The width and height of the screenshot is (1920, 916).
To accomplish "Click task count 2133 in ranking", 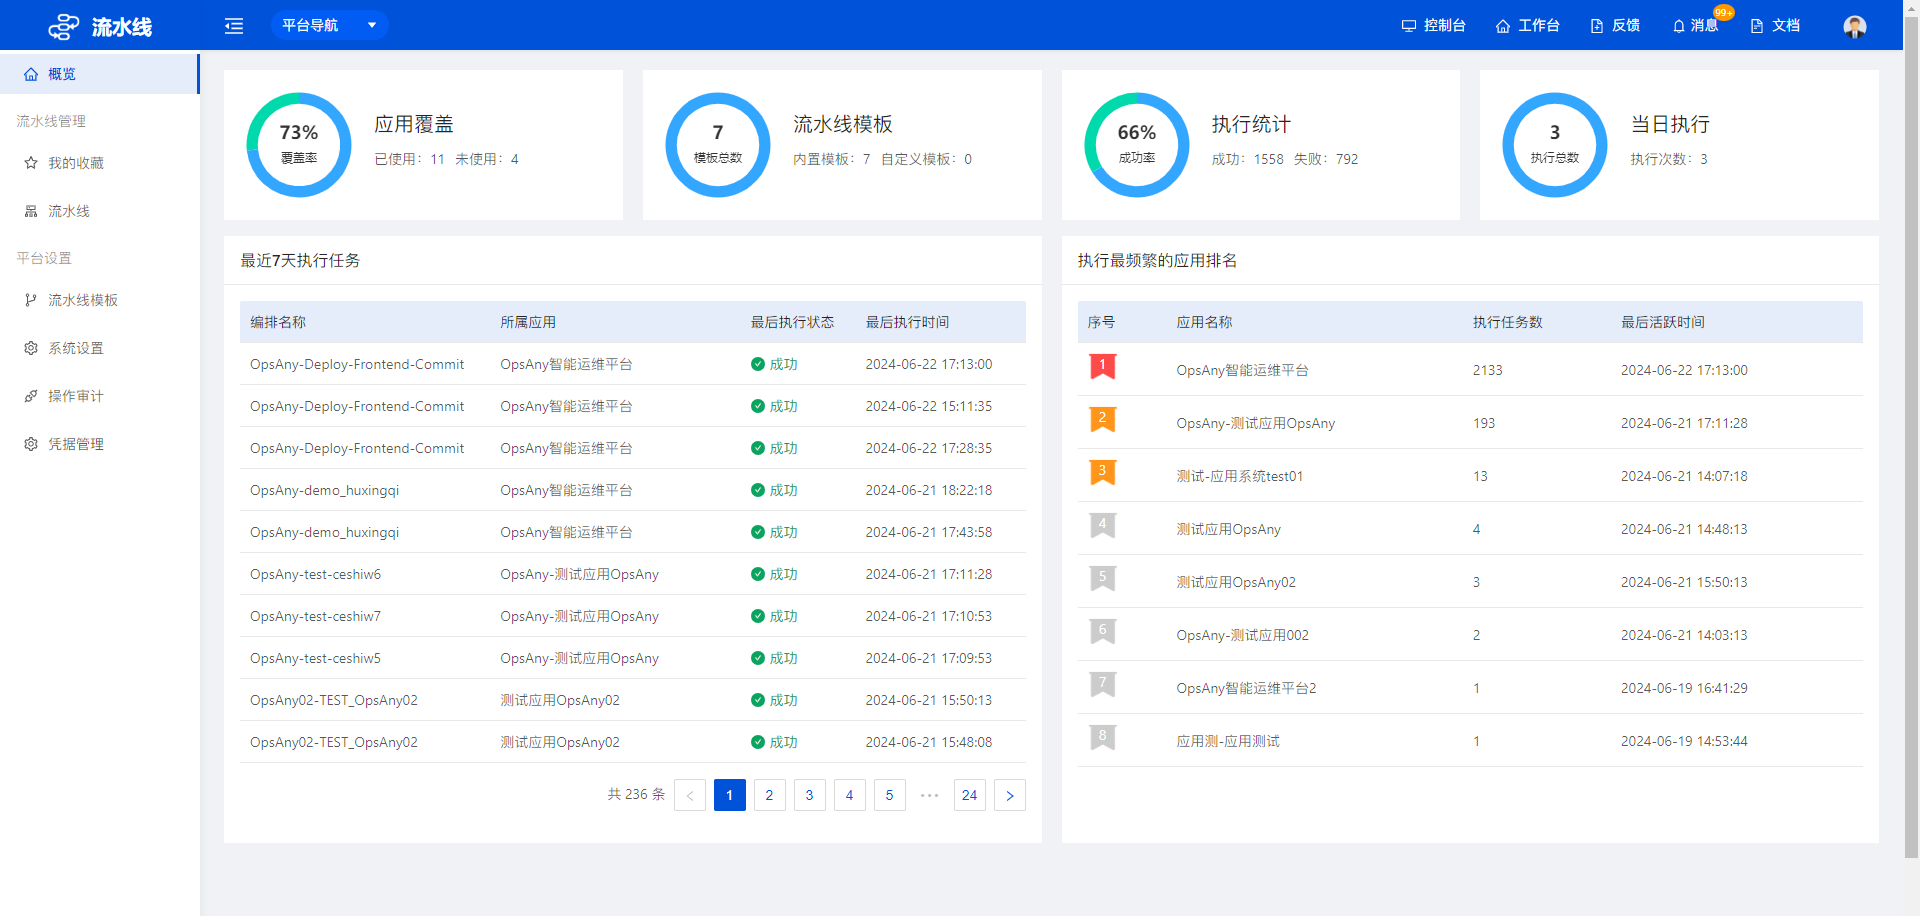I will 1487,370.
